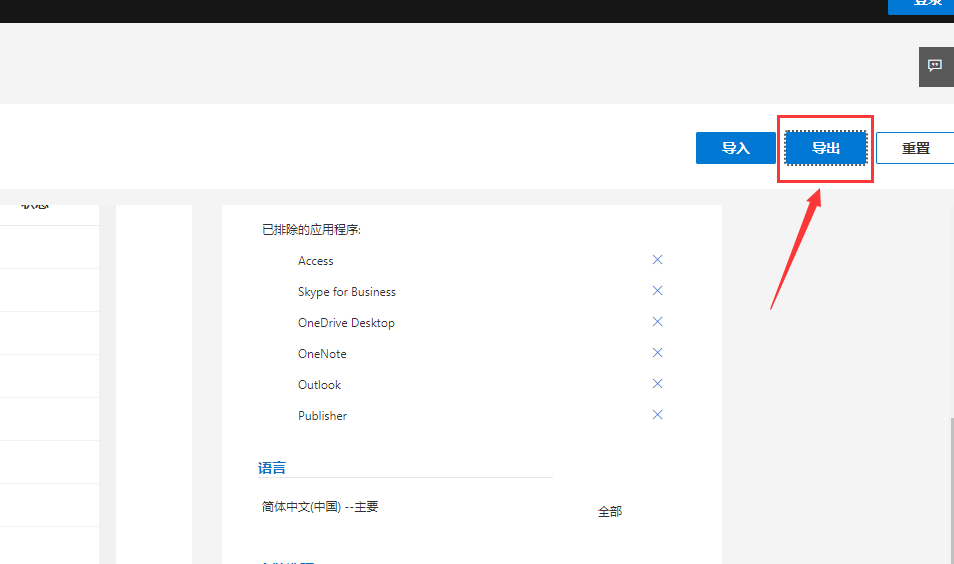Viewport: 954px width, 564px height.
Task: Click the 已排除的应用程序 label
Action: 311,230
